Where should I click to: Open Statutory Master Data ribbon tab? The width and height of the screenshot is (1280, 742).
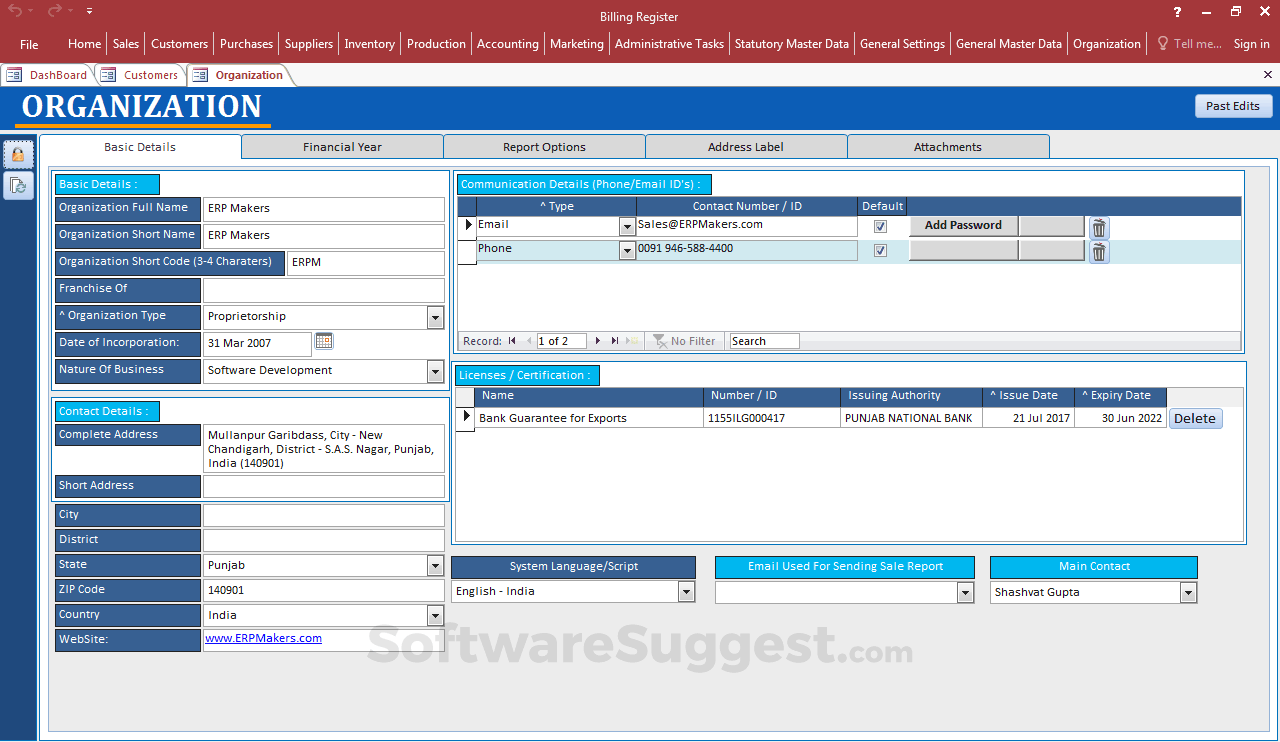(x=791, y=44)
